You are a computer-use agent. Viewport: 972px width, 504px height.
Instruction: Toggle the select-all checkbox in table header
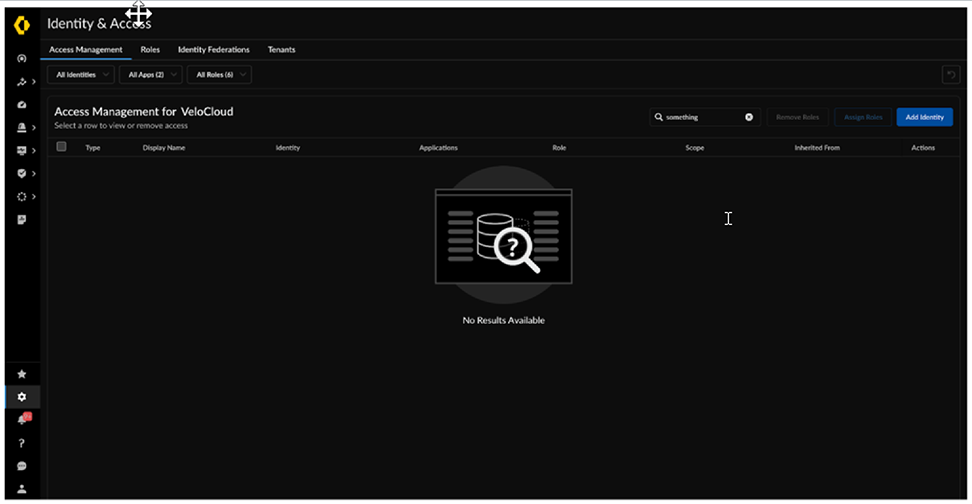click(62, 147)
